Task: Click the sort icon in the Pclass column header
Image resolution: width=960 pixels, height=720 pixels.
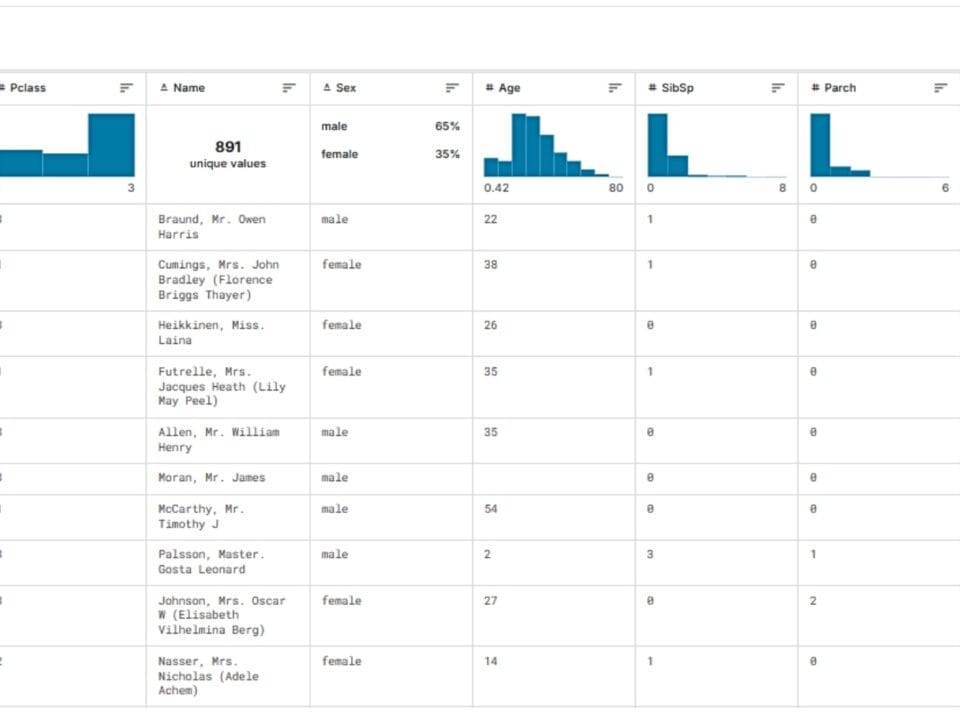Action: [126, 88]
